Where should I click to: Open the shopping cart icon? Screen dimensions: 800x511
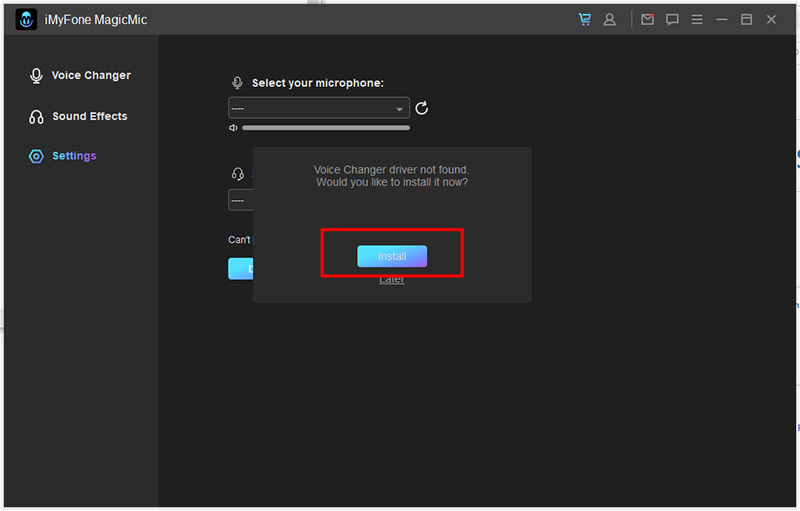[x=585, y=19]
